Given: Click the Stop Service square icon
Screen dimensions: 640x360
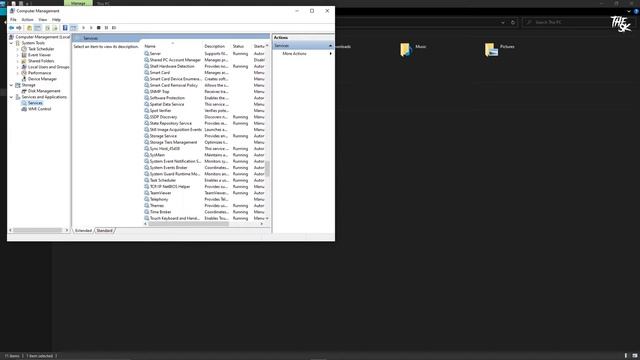Looking at the screenshot, I should [98, 28].
